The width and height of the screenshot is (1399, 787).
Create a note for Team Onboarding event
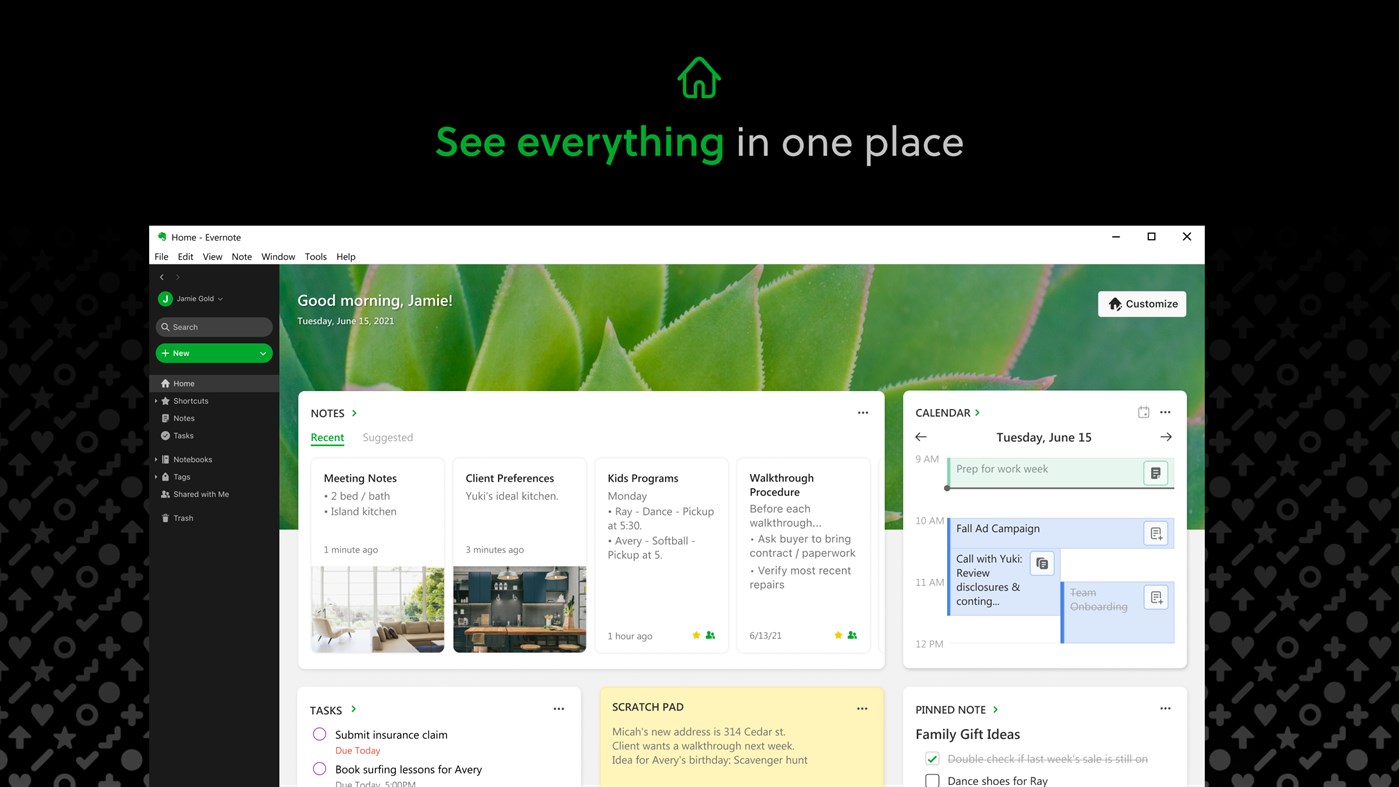coord(1155,597)
